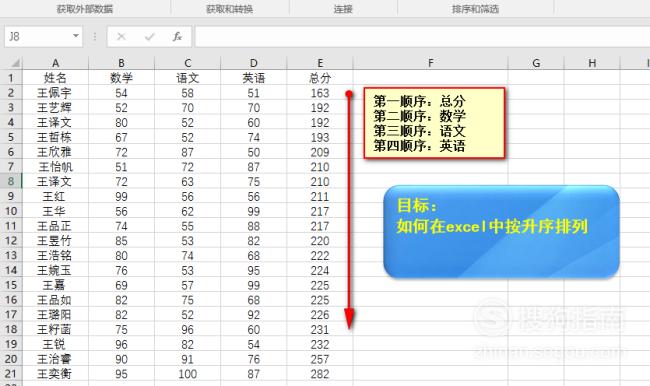650x386 pixels.
Task: Open the insert function fx icon
Action: pyautogui.click(x=177, y=37)
